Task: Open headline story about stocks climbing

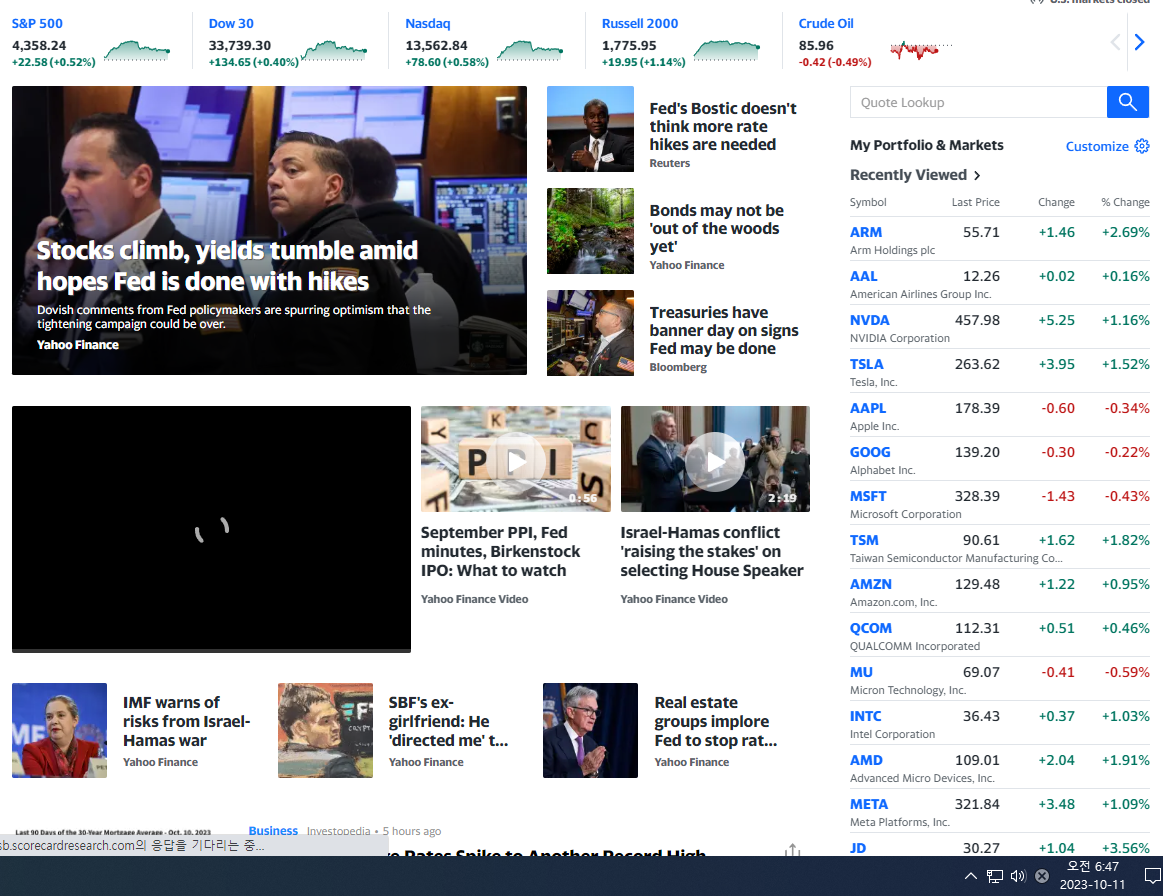Action: [227, 266]
